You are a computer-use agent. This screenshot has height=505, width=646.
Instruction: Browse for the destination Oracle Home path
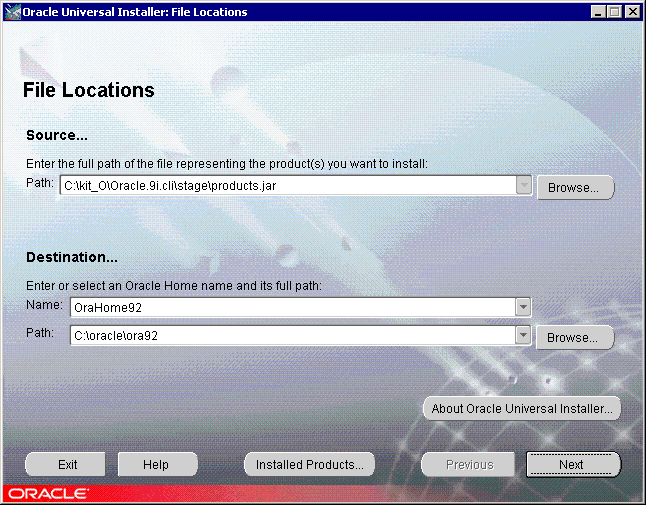(x=575, y=338)
